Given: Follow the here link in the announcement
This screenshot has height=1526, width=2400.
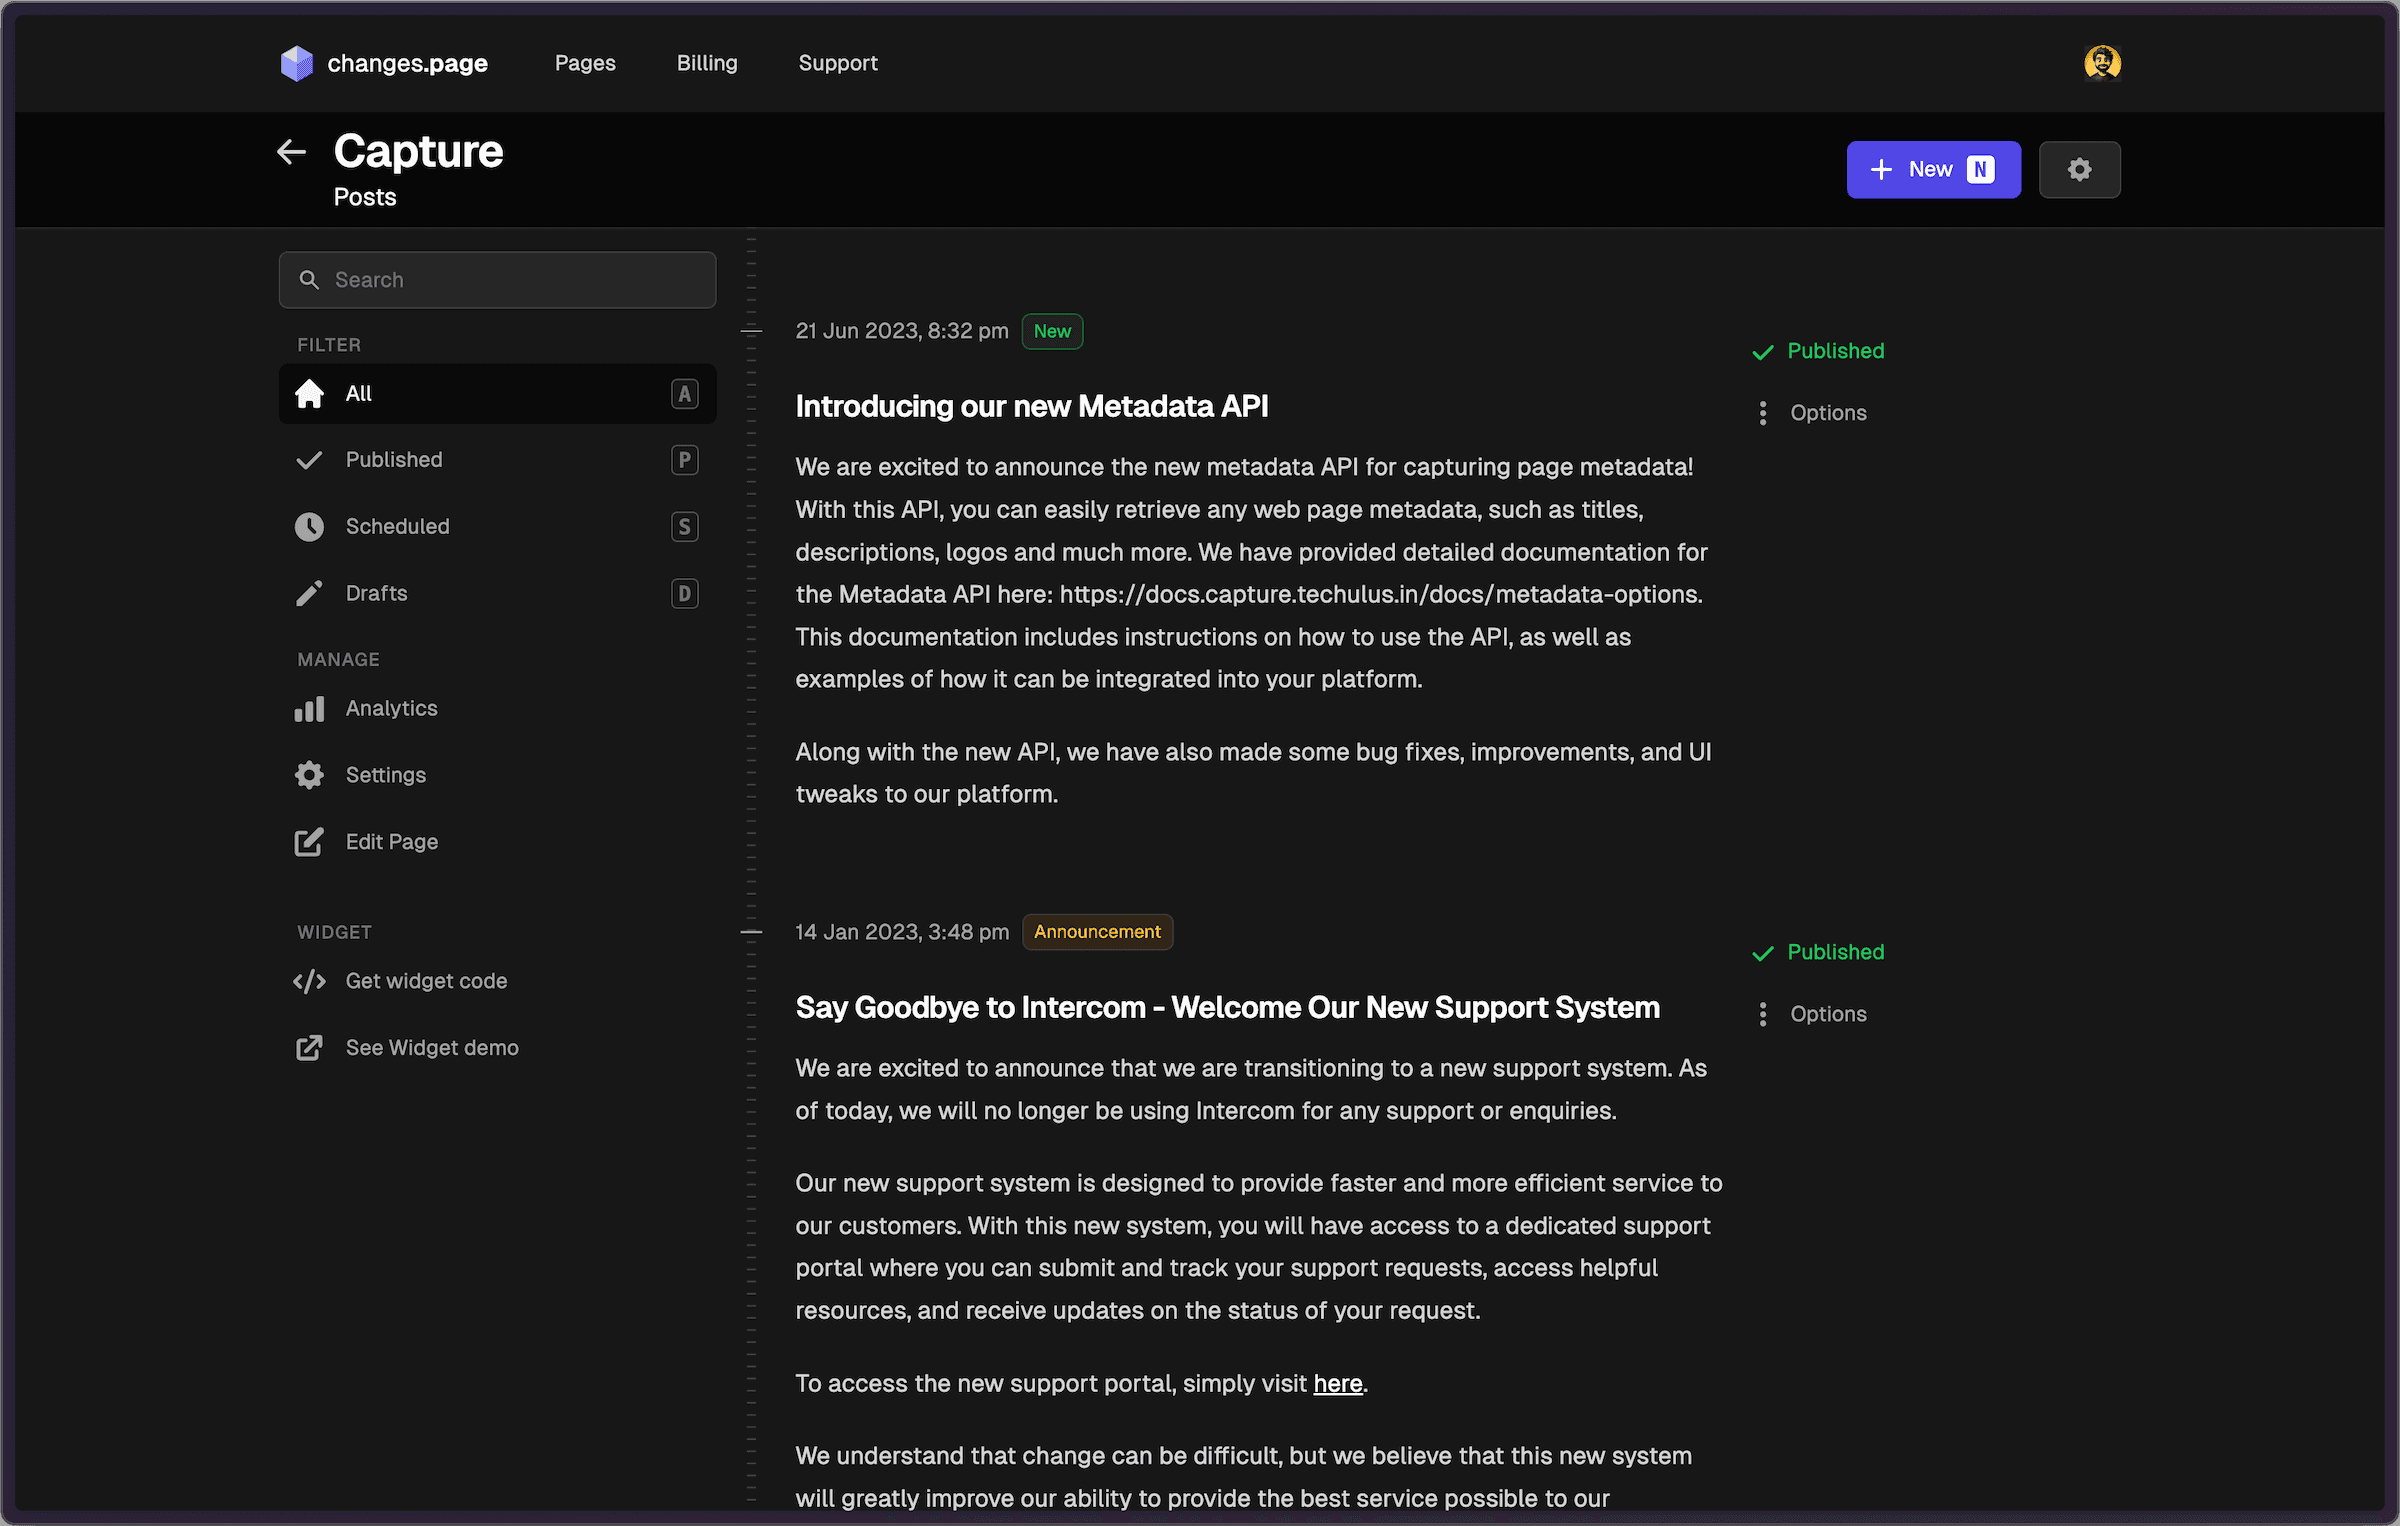Looking at the screenshot, I should point(1338,1383).
